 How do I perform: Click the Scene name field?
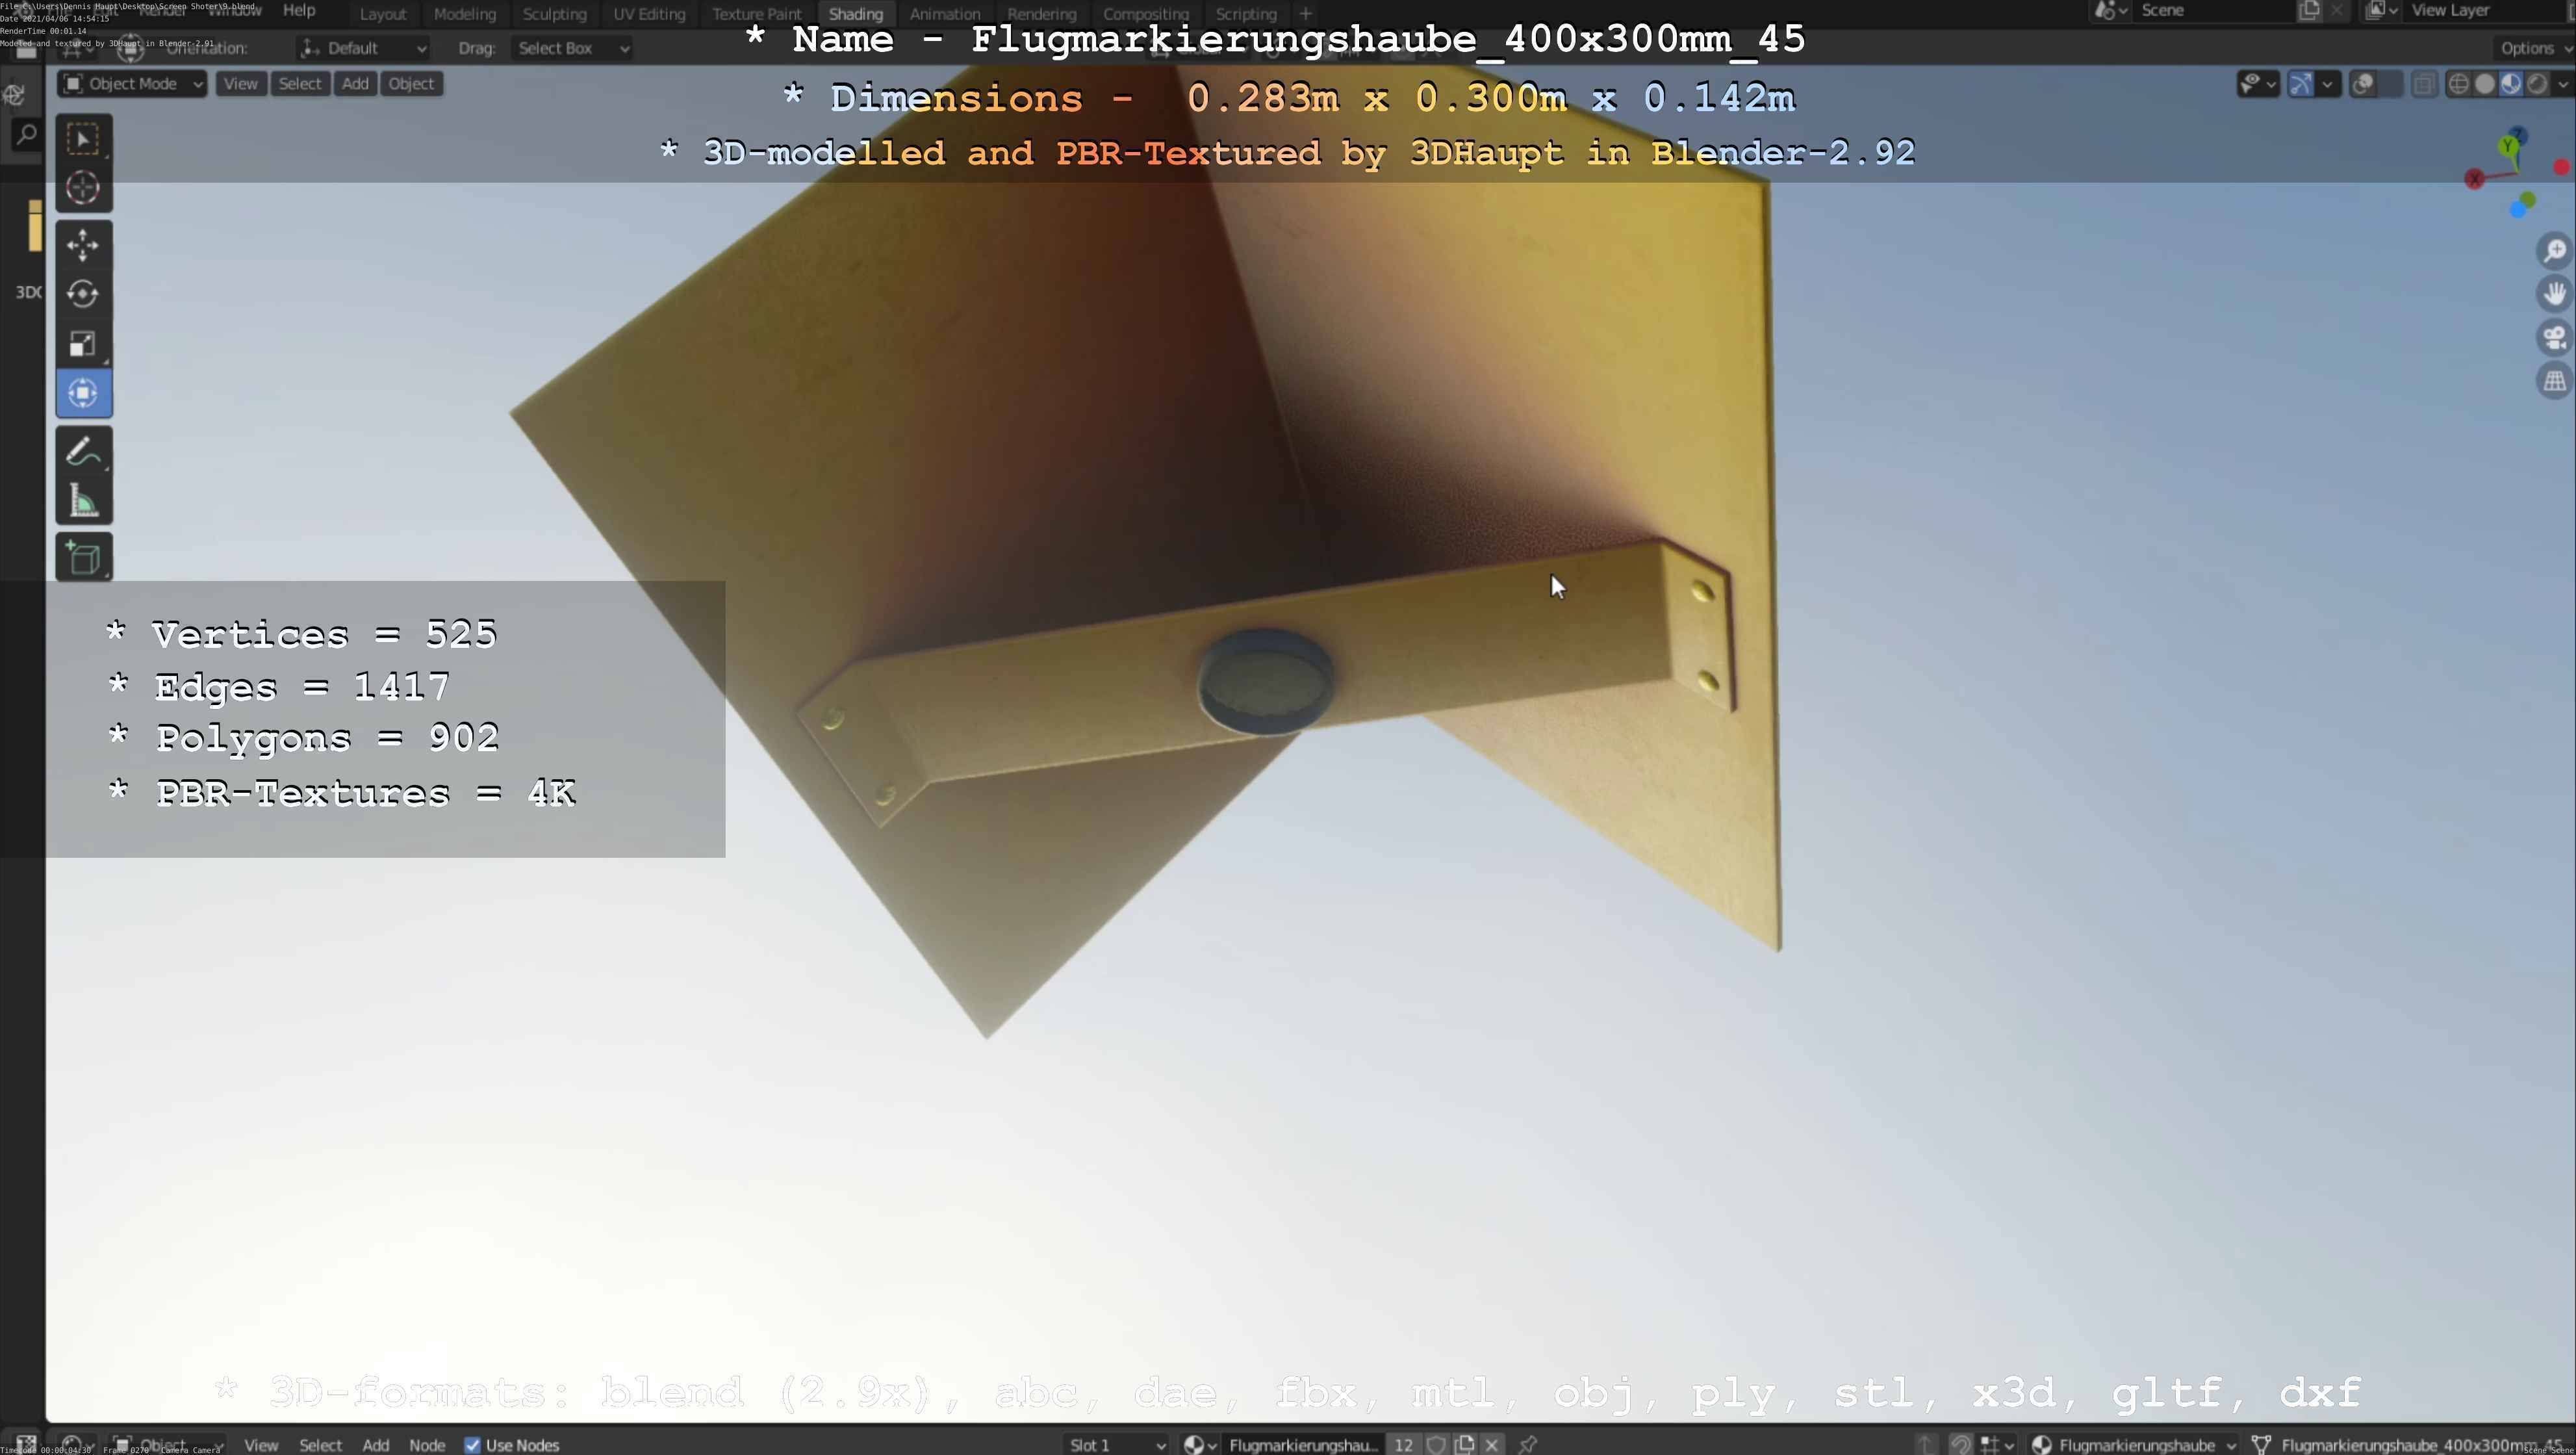pos(2213,11)
